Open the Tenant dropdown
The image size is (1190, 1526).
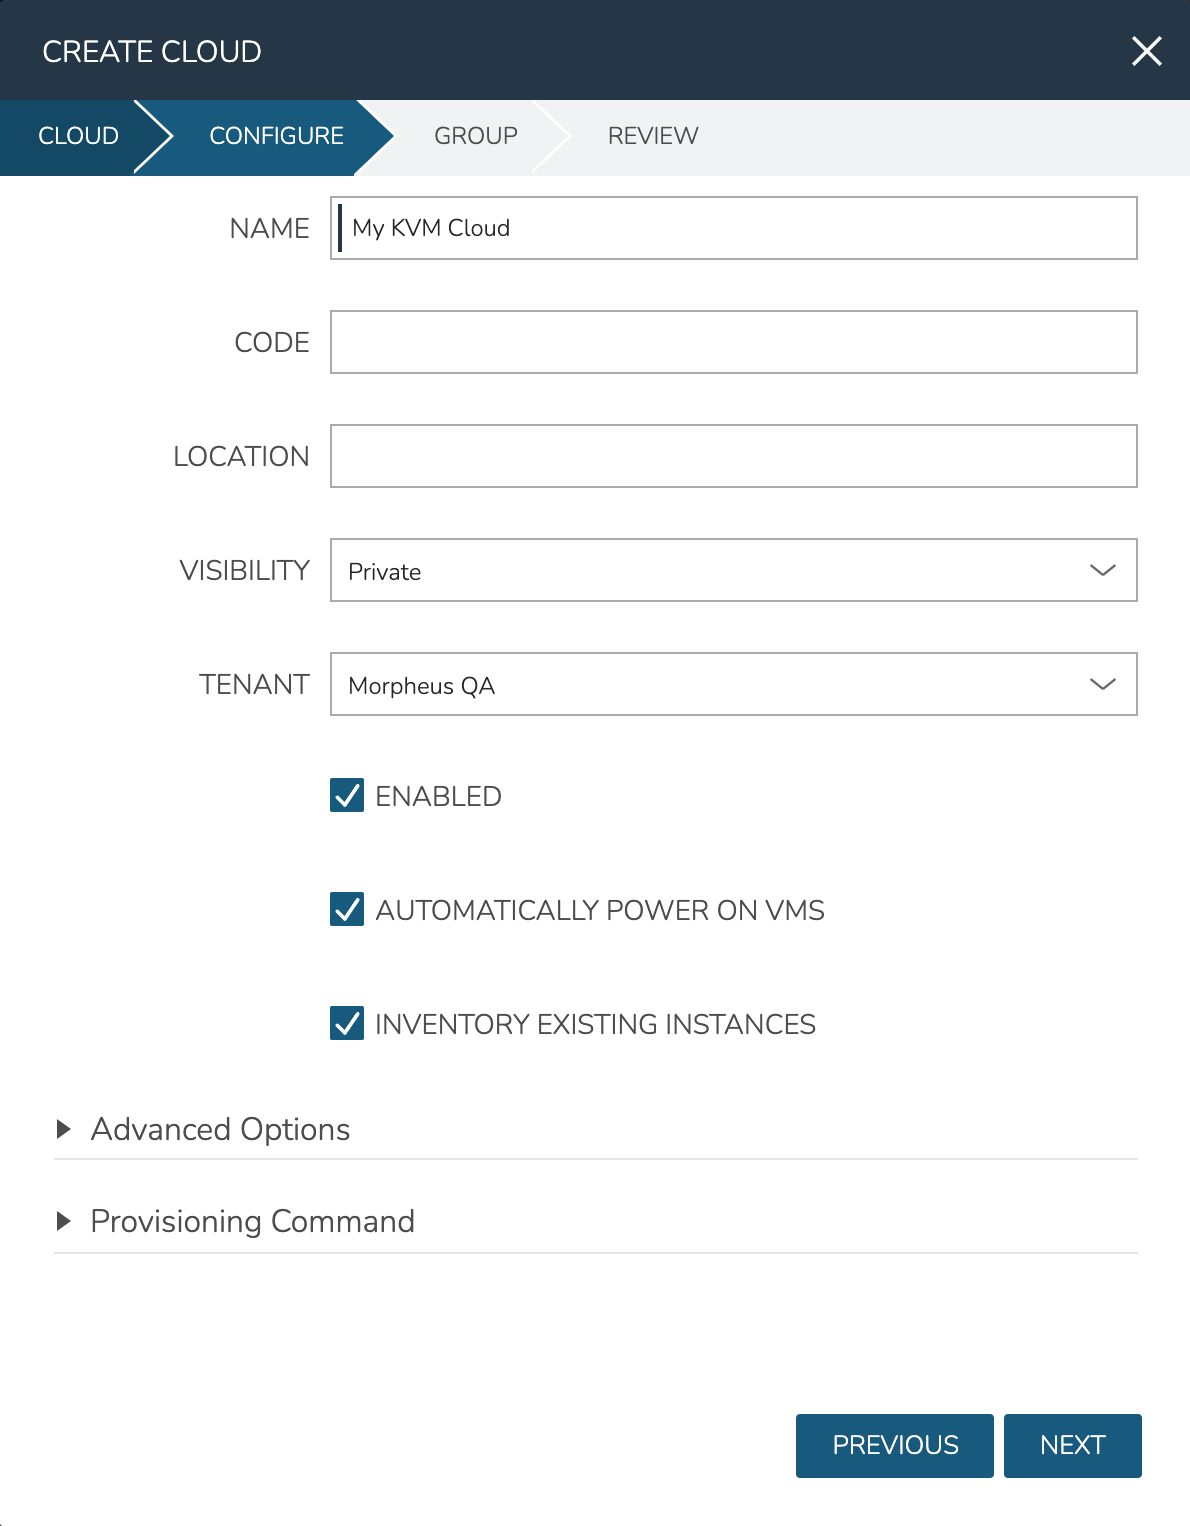pos(733,684)
